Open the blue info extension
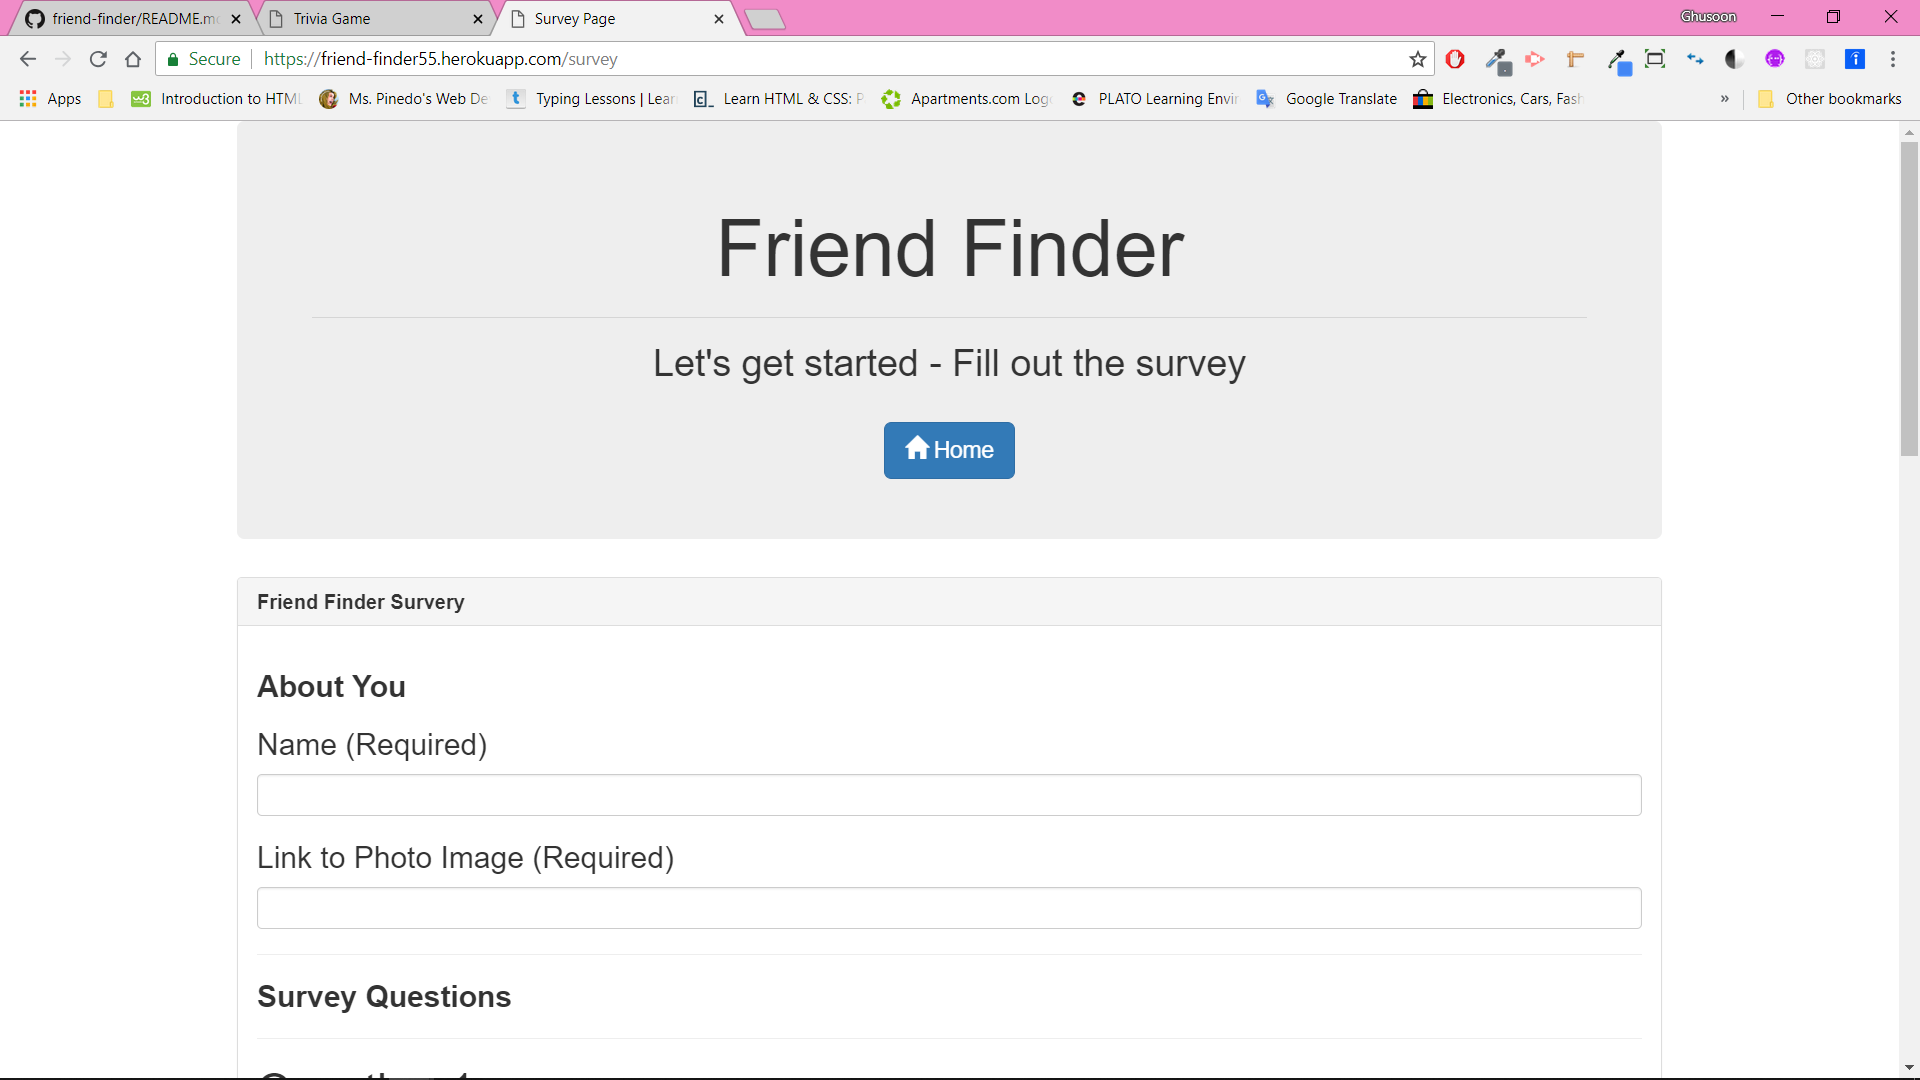This screenshot has height=1080, width=1920. (x=1856, y=59)
